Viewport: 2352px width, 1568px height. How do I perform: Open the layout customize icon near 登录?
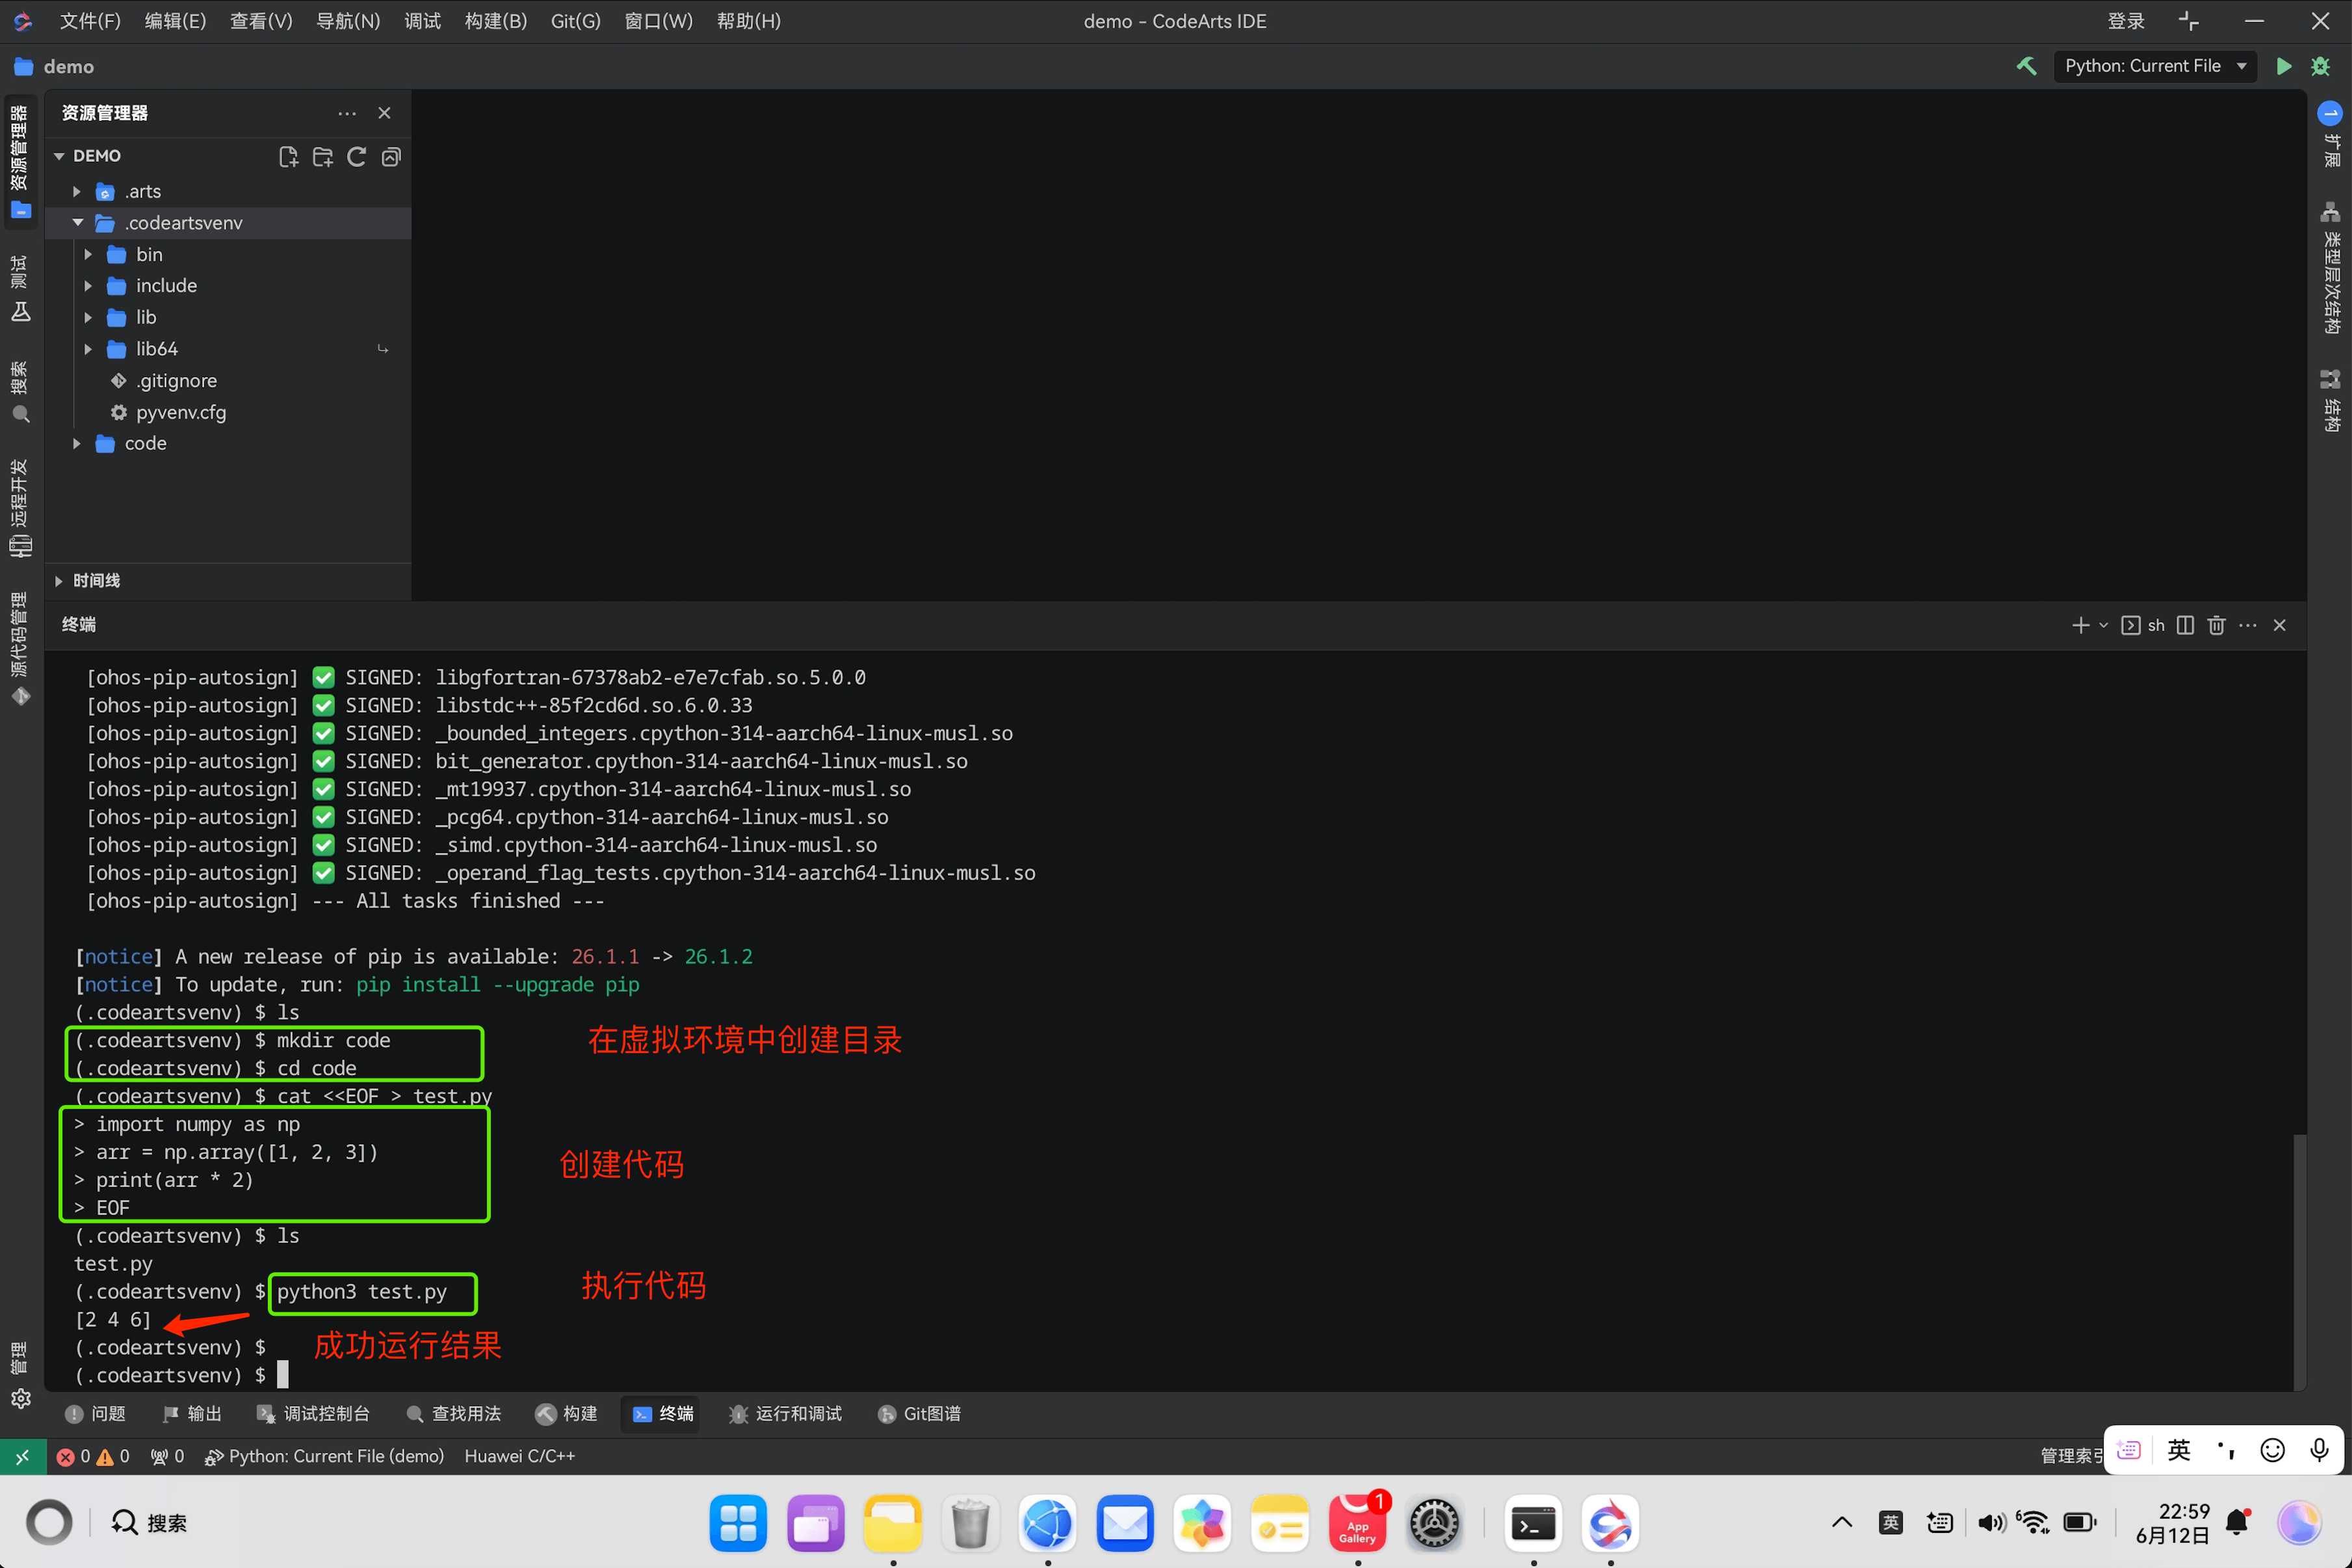click(2188, 21)
